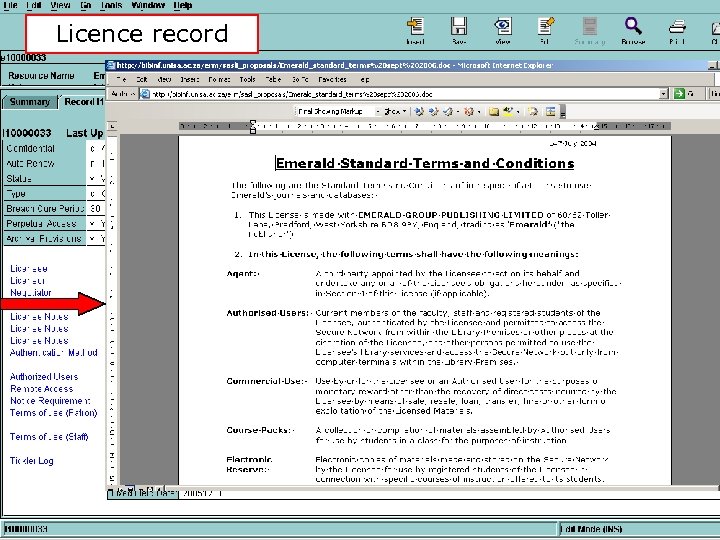Image resolution: width=720 pixels, height=540 pixels.
Task: Click the 'Emerald Standard Terms and Conditions' heading
Action: [x=425, y=163]
